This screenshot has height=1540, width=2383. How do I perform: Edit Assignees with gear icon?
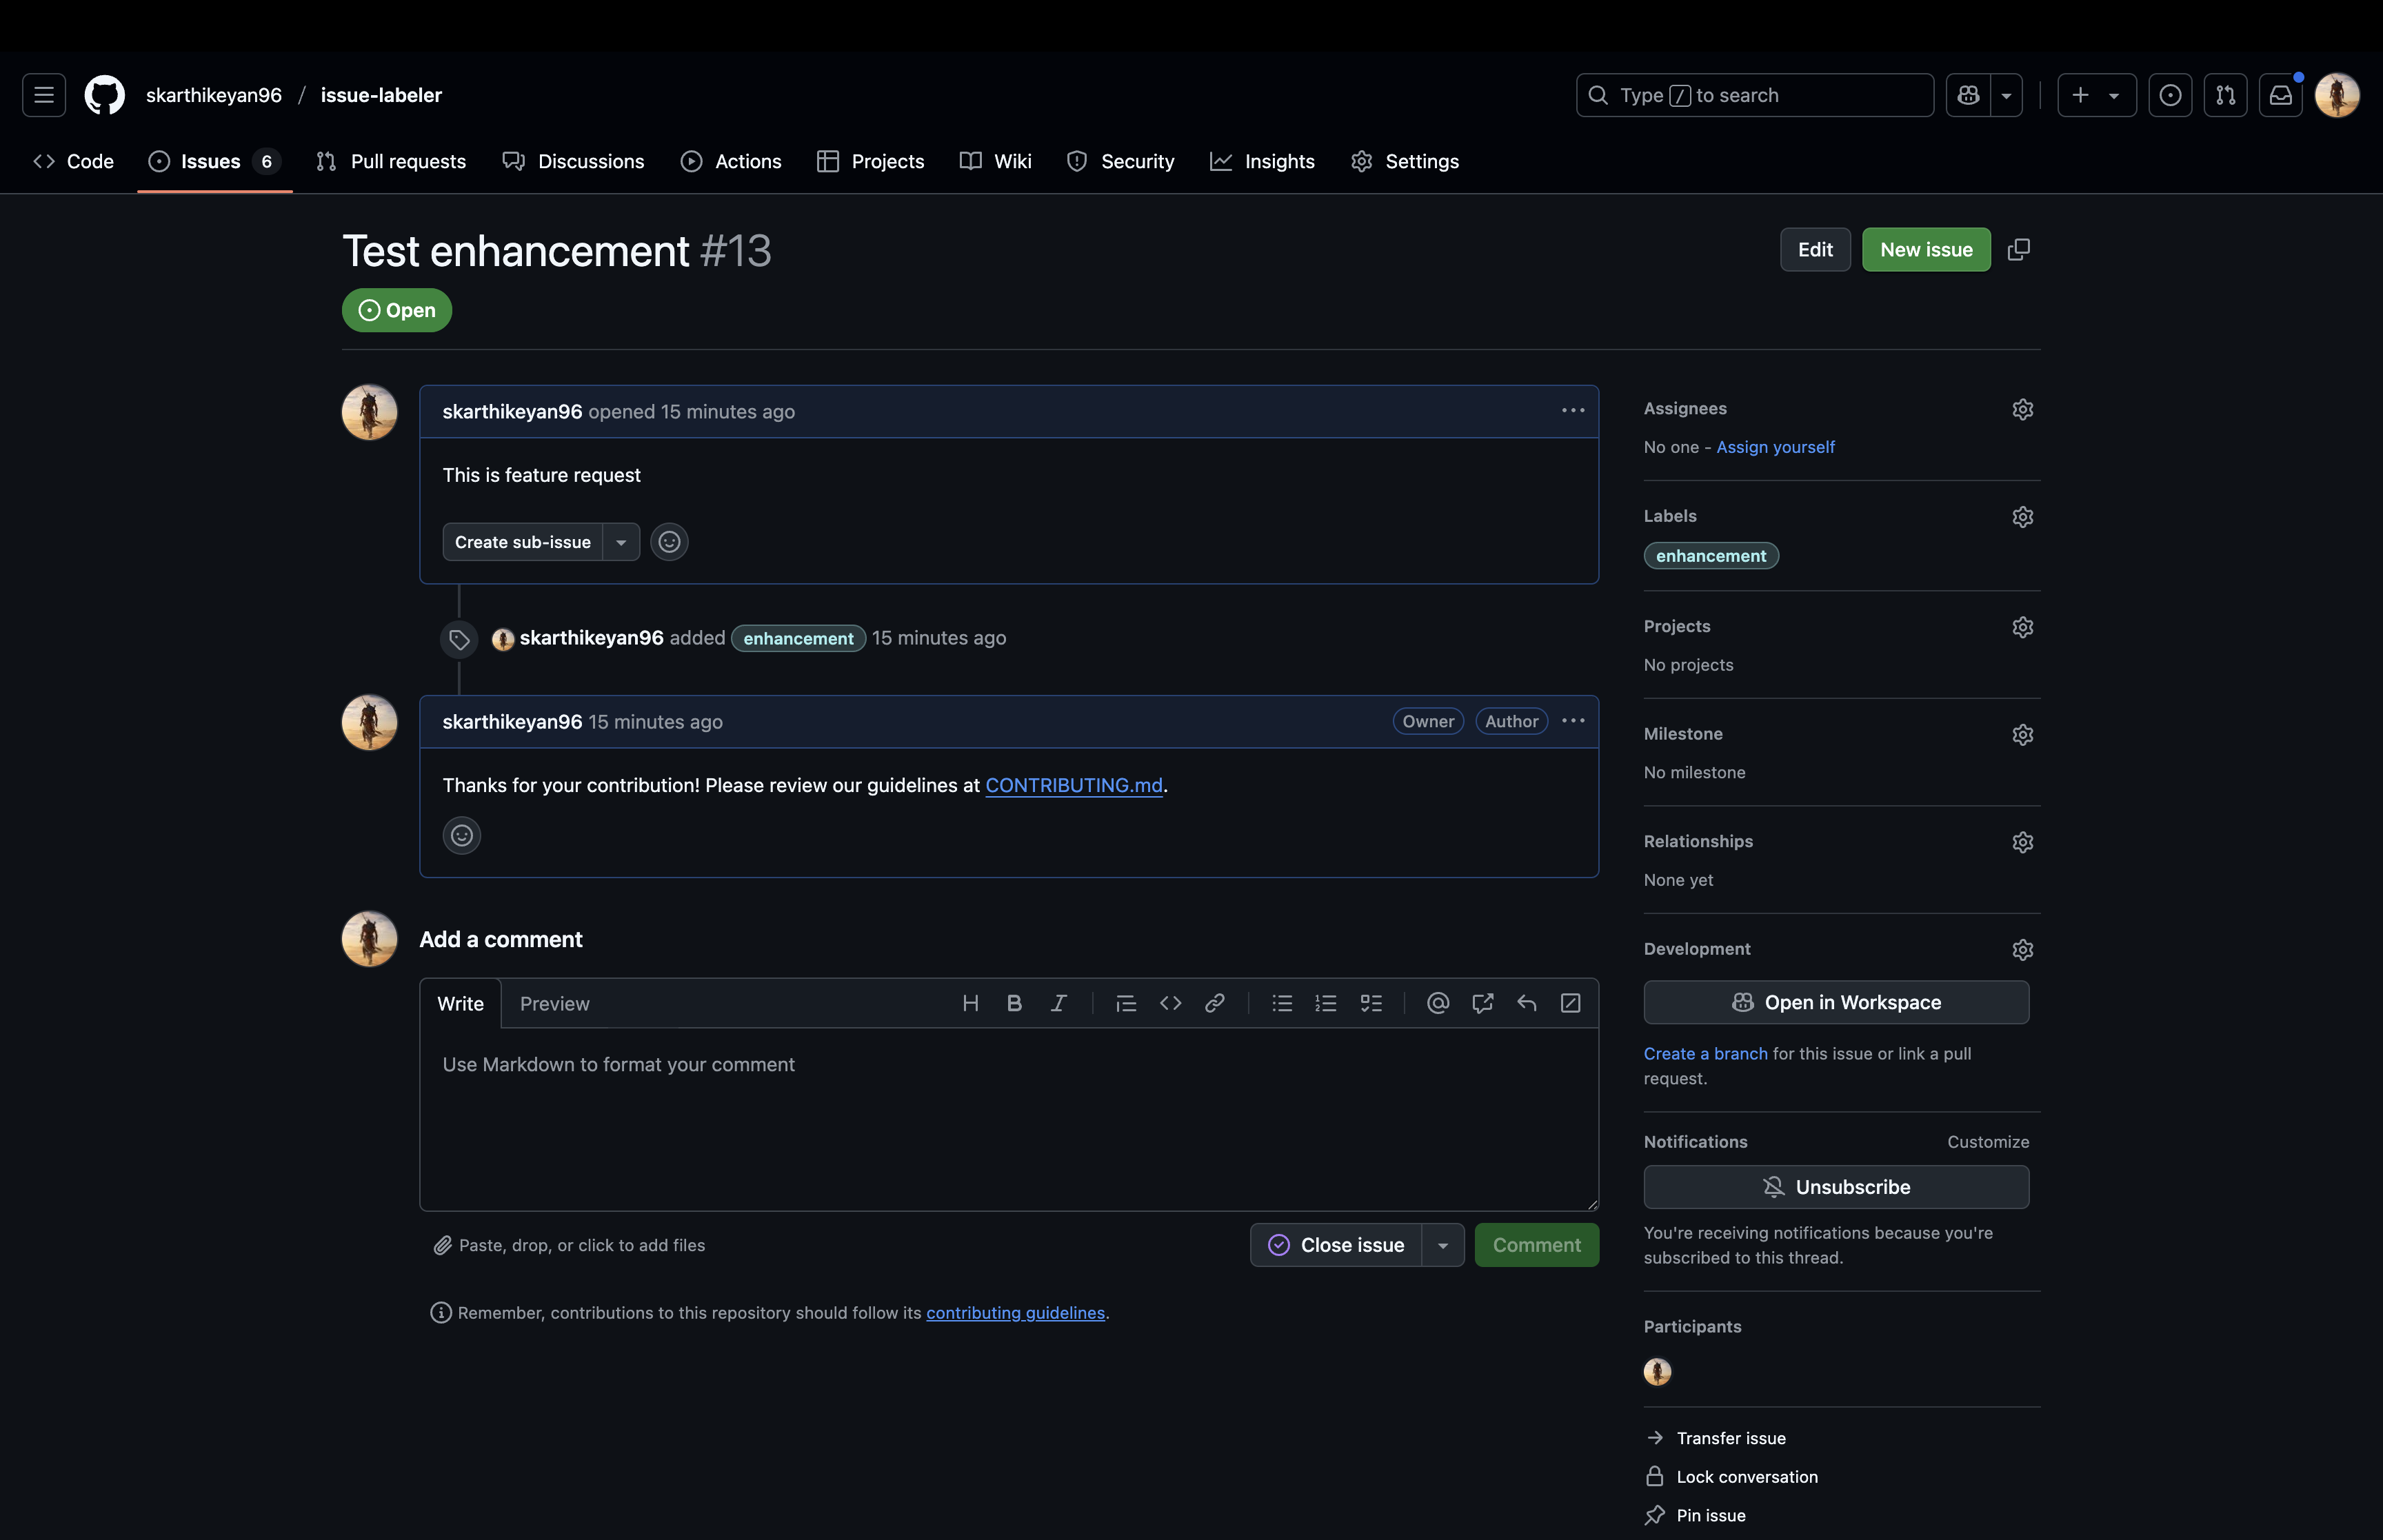[x=2022, y=410]
